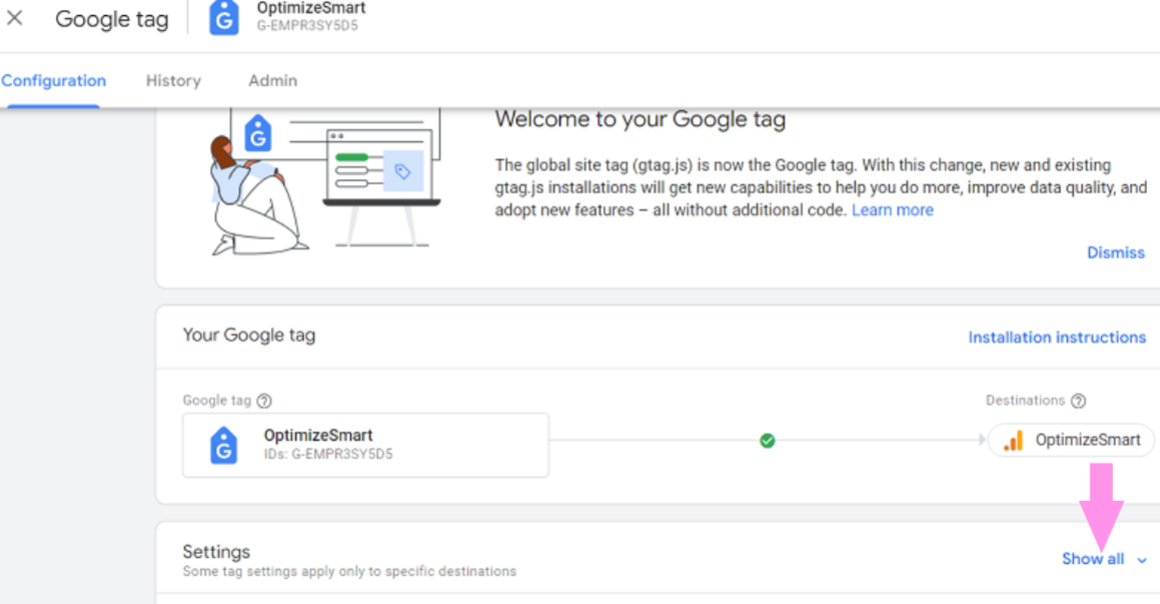Click help icon beside Google tag label
This screenshot has height=604, width=1160.
[x=264, y=401]
